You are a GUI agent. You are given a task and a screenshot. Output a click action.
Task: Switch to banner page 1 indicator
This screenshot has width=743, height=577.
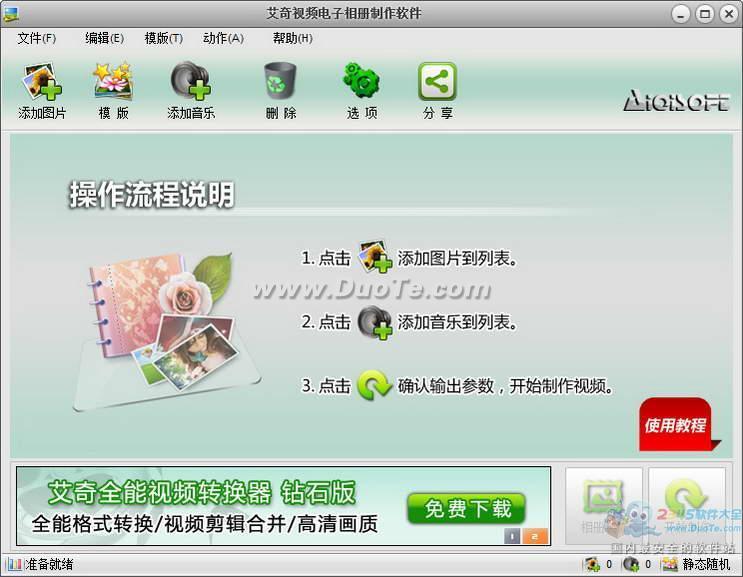[512, 536]
